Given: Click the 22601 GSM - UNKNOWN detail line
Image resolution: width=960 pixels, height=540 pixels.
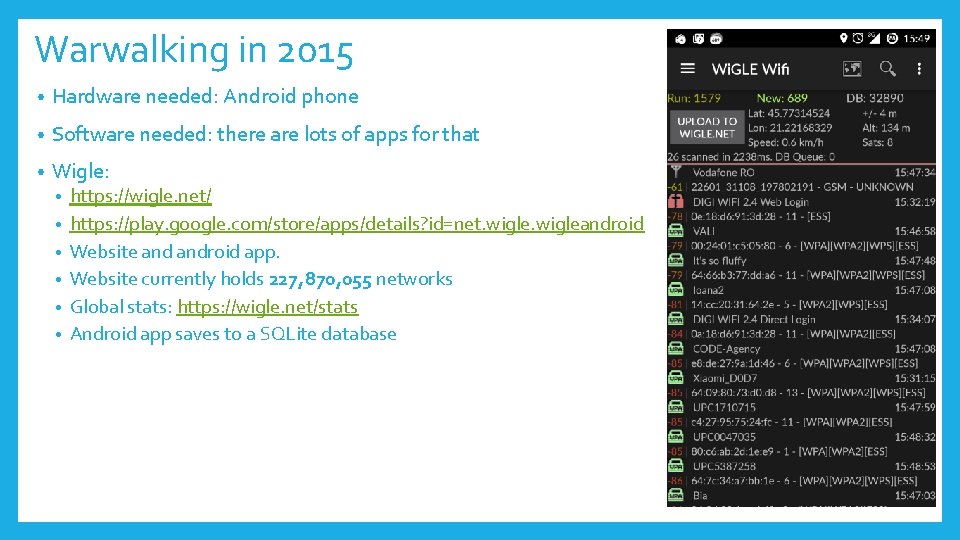Looking at the screenshot, I should click(x=802, y=187).
